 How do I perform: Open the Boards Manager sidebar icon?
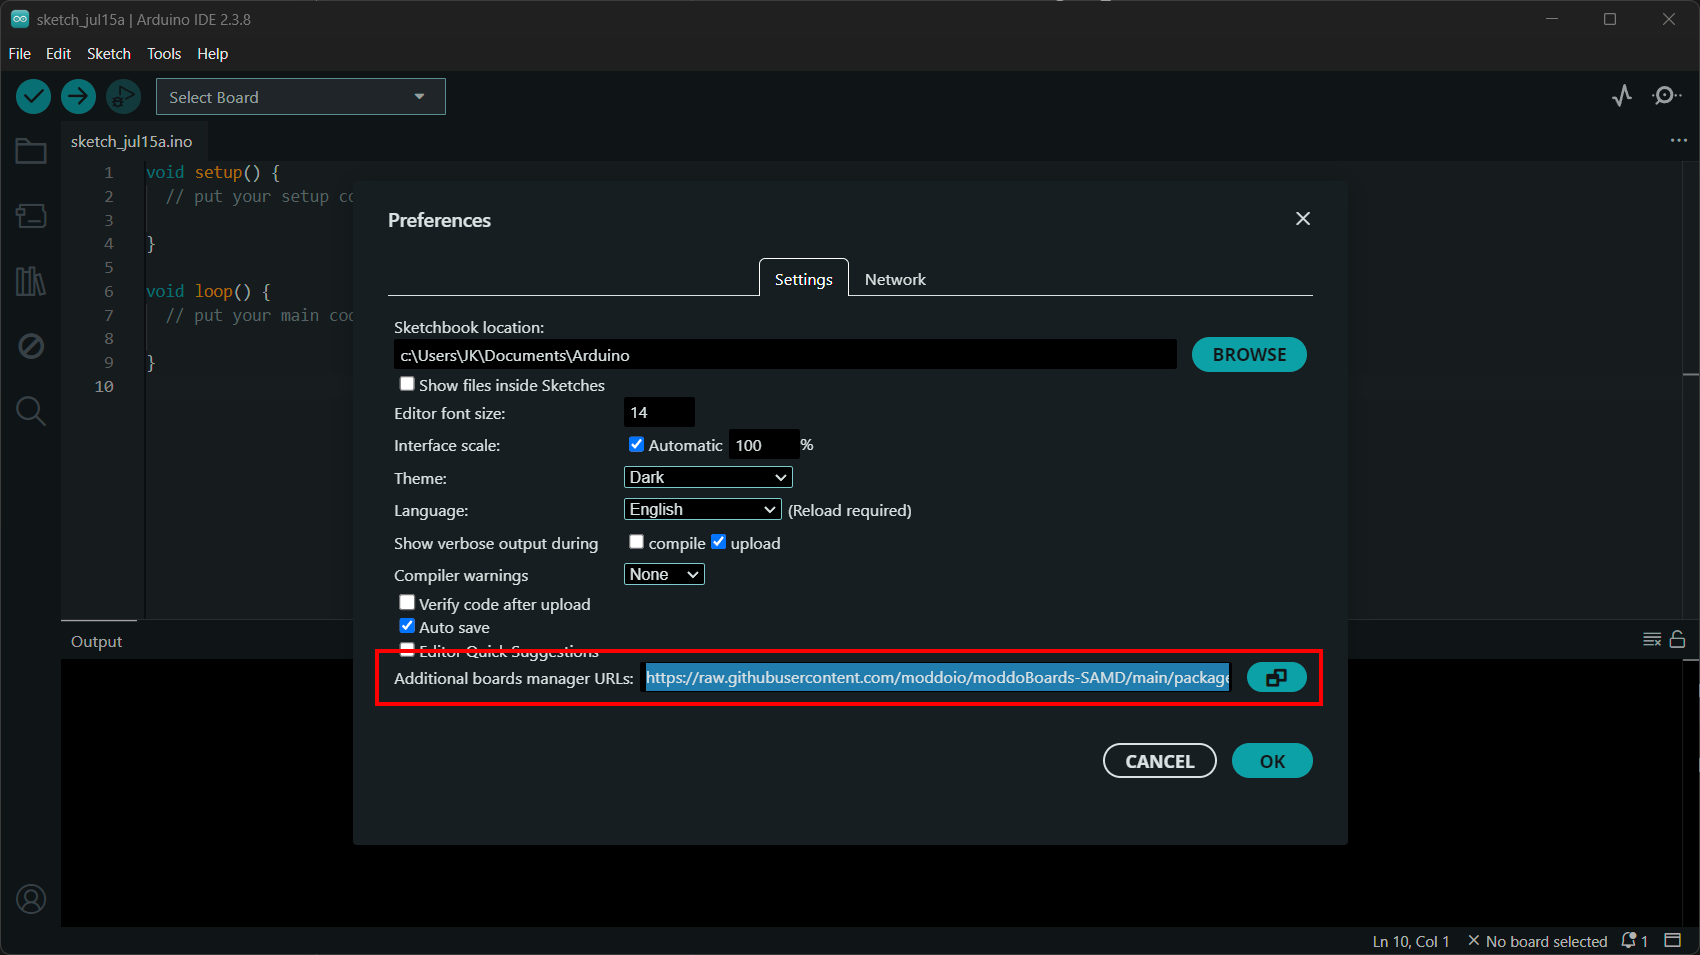coord(31,215)
